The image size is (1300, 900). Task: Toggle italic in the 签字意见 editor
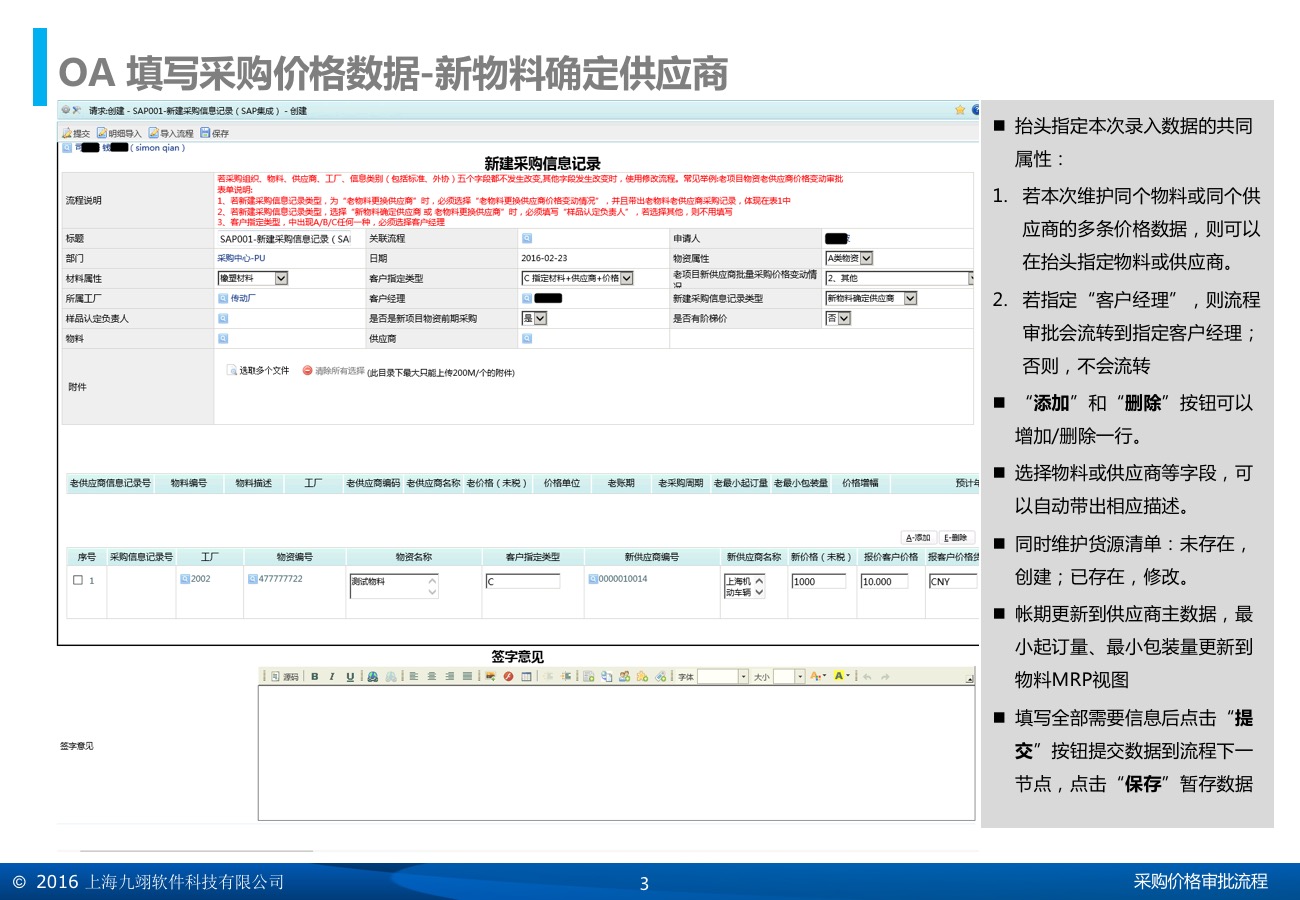coord(332,677)
